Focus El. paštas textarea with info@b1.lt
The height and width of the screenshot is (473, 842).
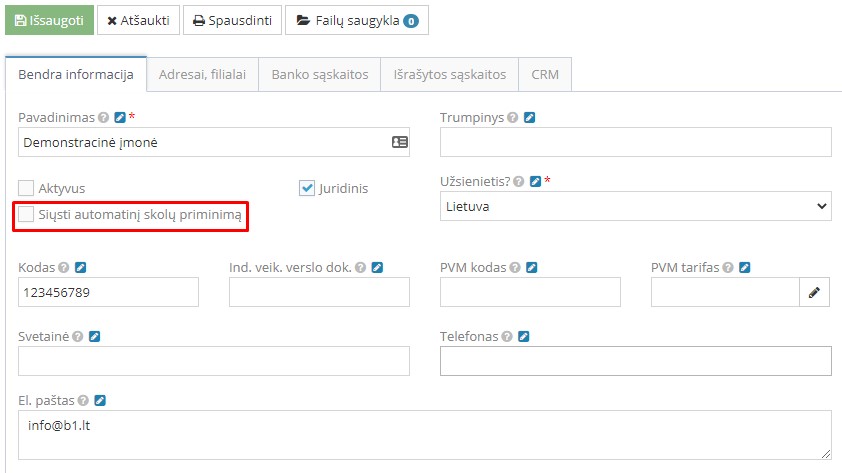click(x=425, y=435)
